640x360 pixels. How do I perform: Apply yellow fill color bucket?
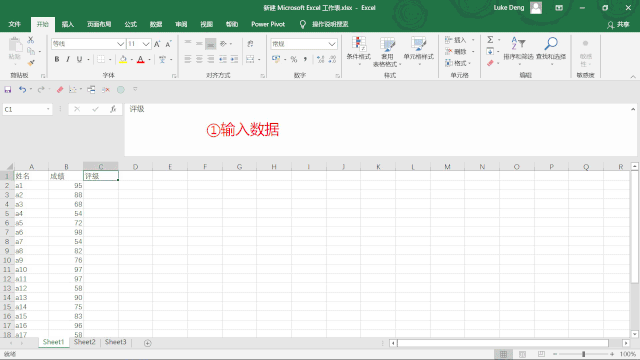tap(123, 60)
